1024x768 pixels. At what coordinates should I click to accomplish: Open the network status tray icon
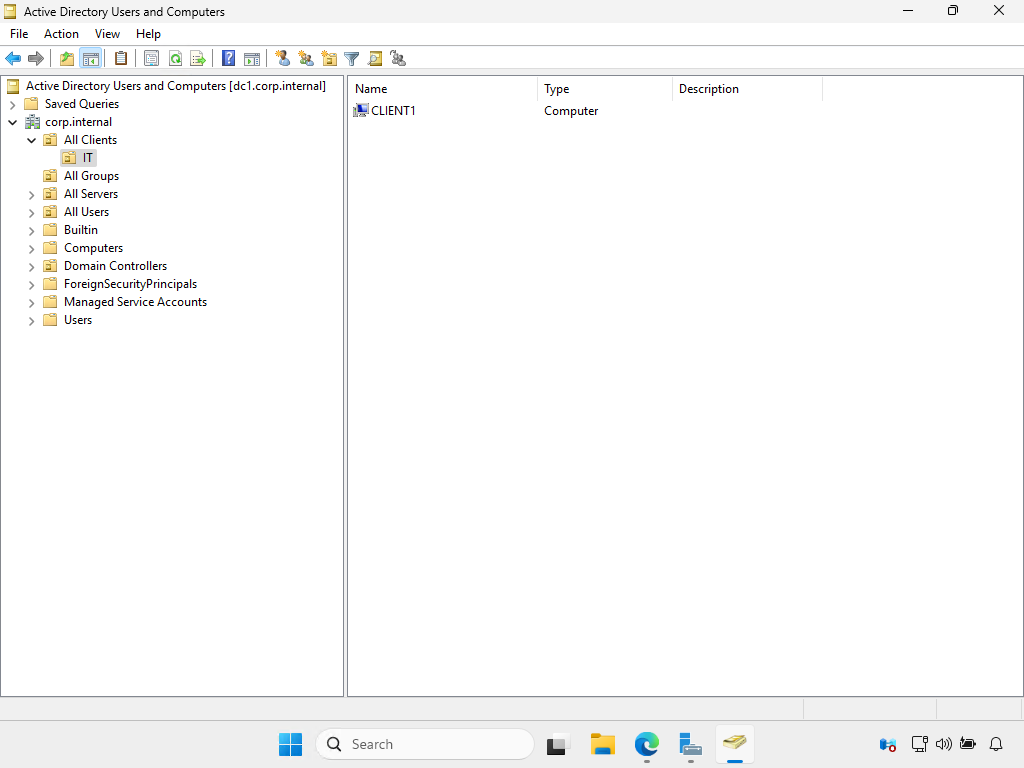click(920, 744)
